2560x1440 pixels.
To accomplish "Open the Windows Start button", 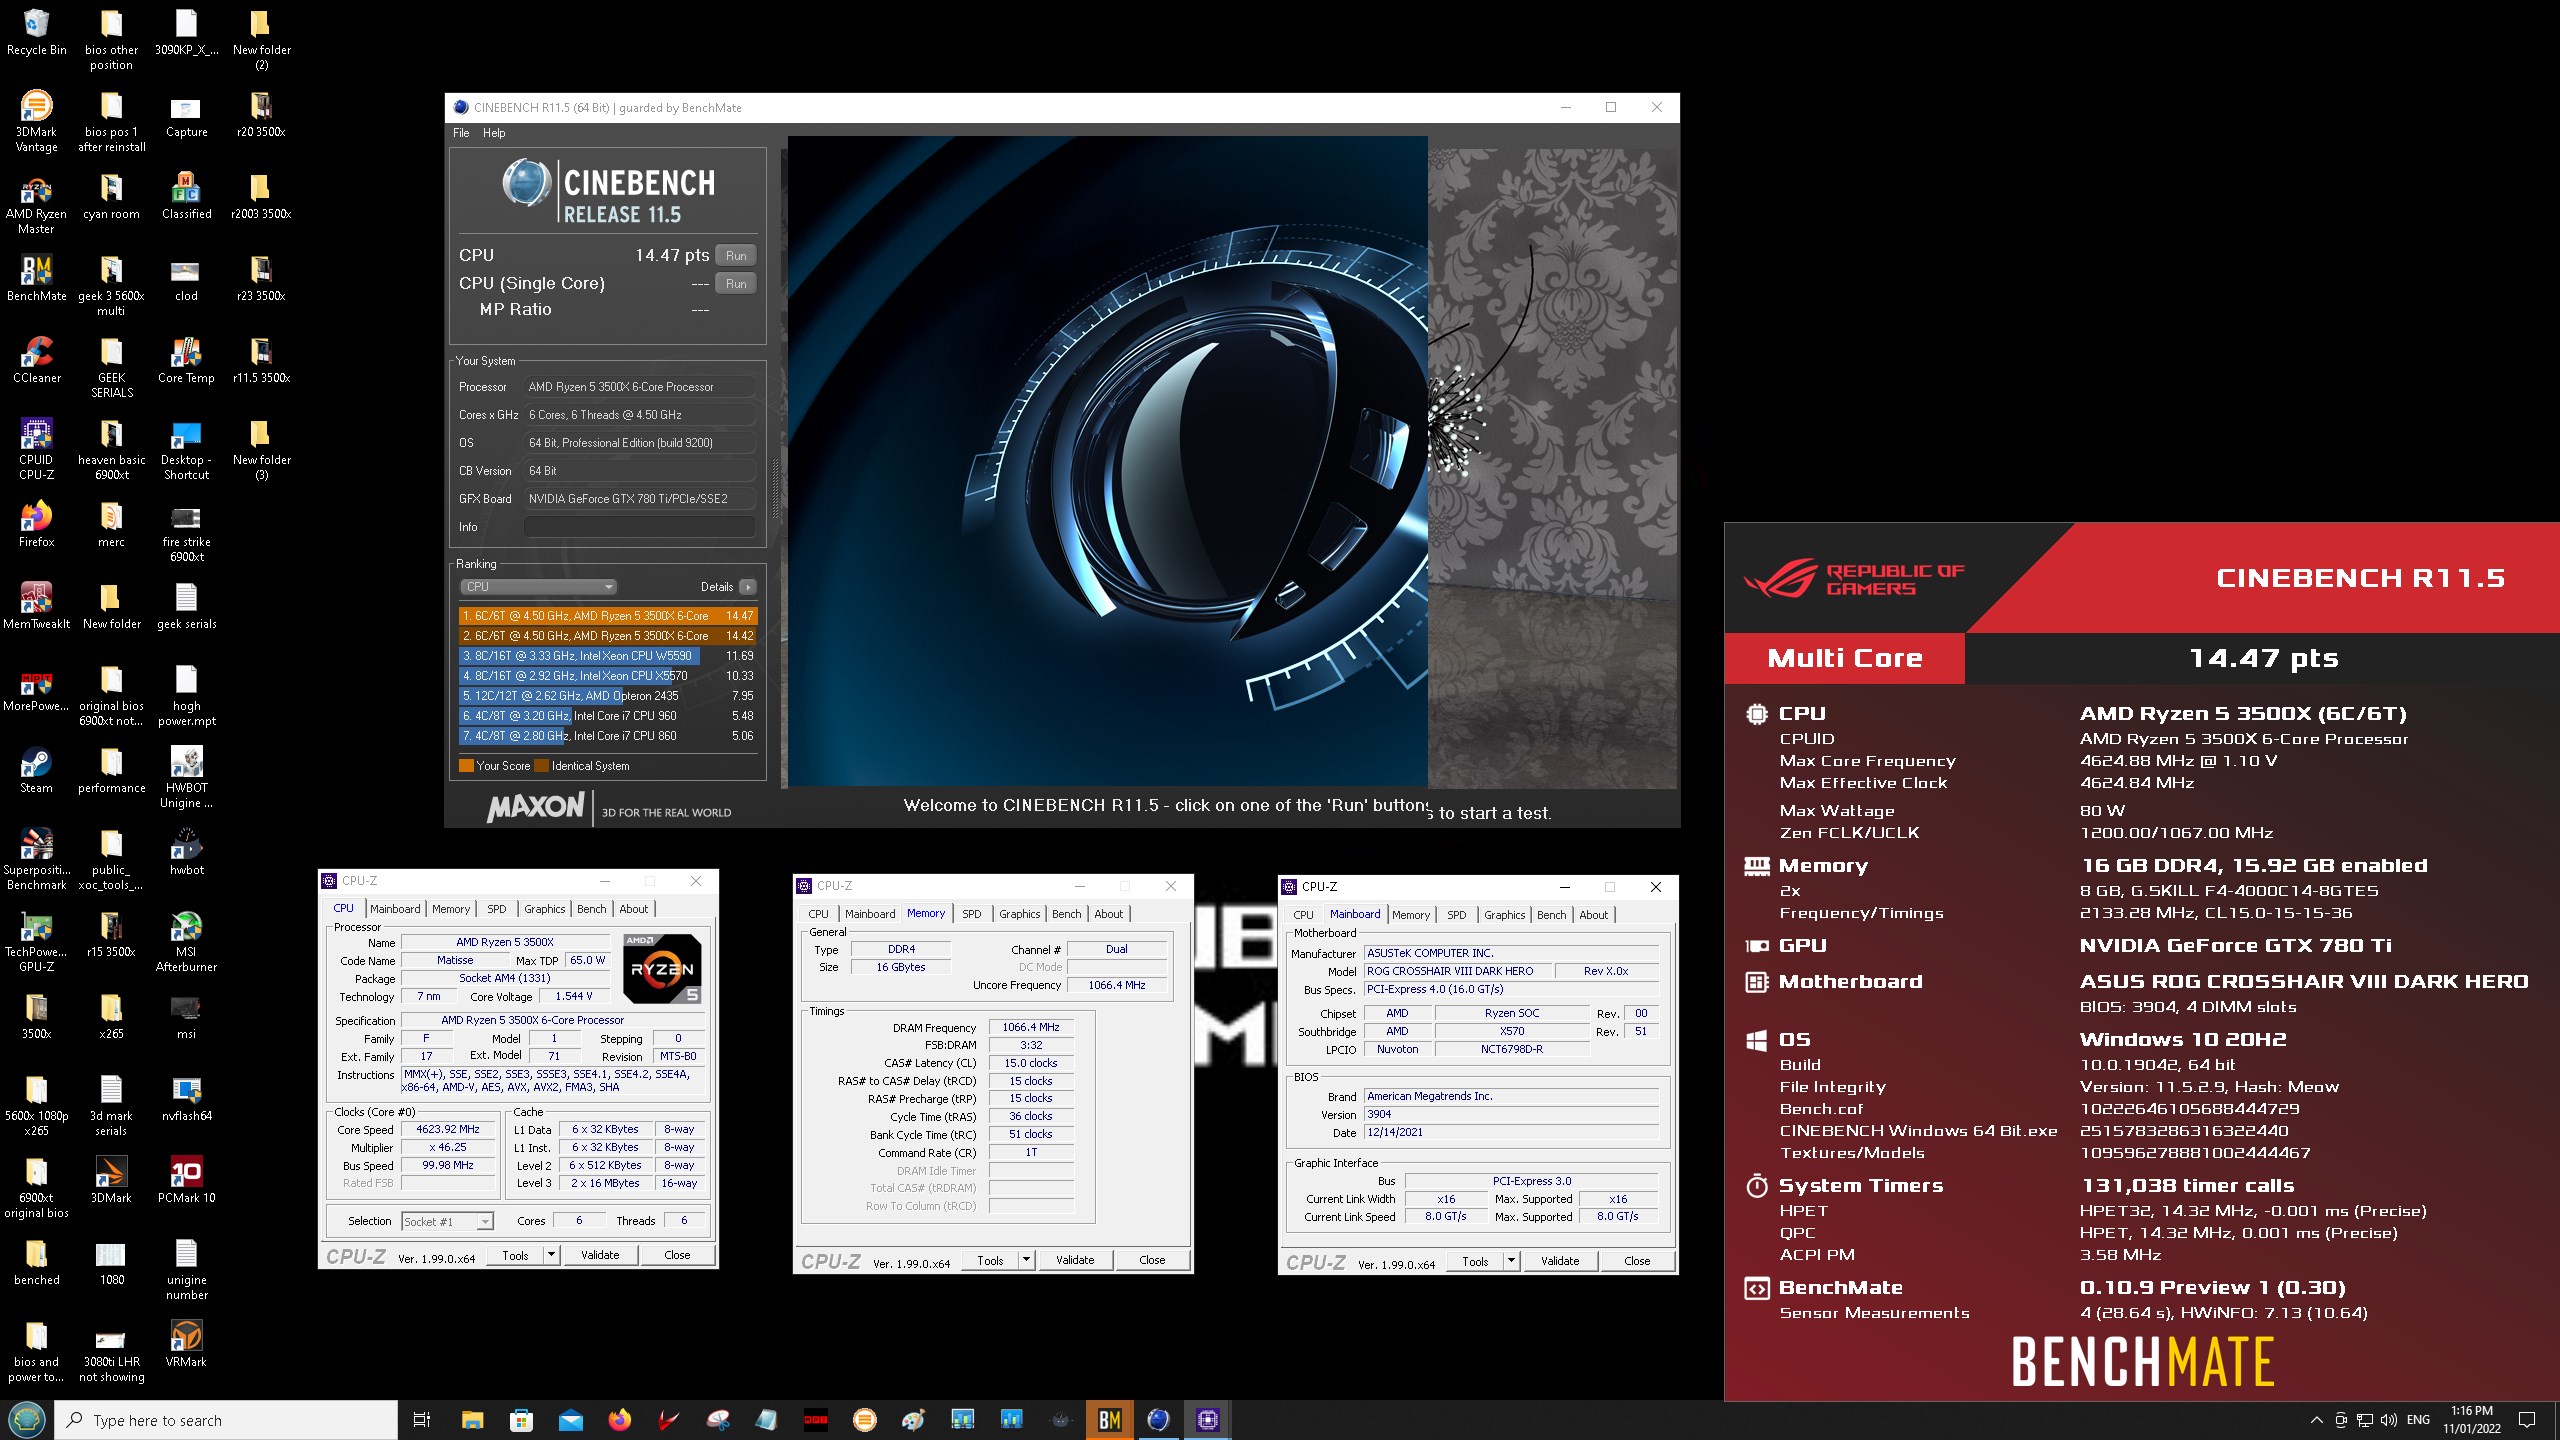I will point(27,1419).
